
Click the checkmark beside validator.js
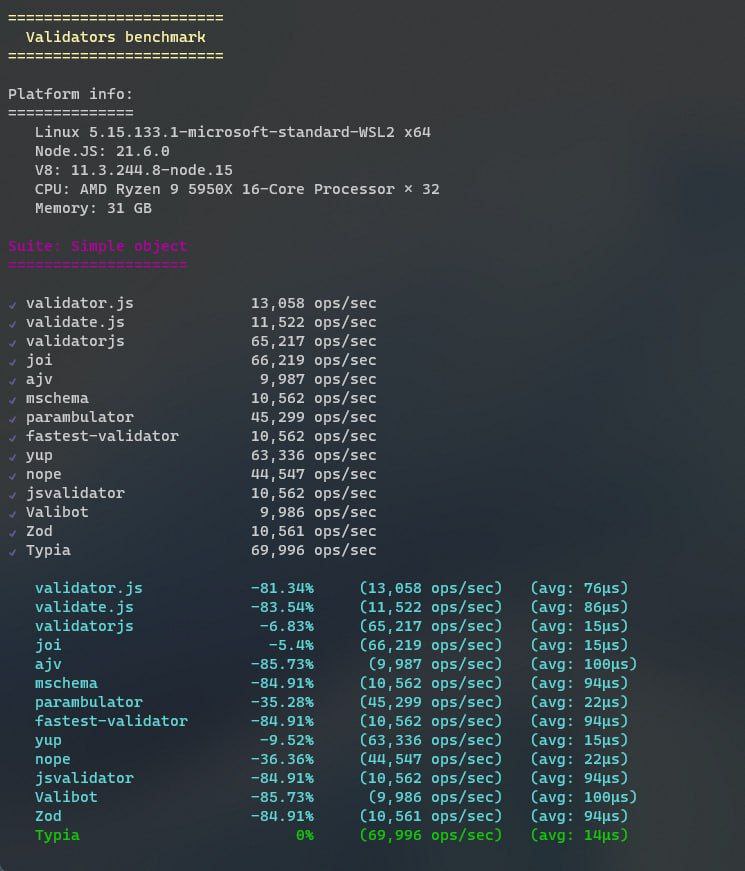coord(12,304)
